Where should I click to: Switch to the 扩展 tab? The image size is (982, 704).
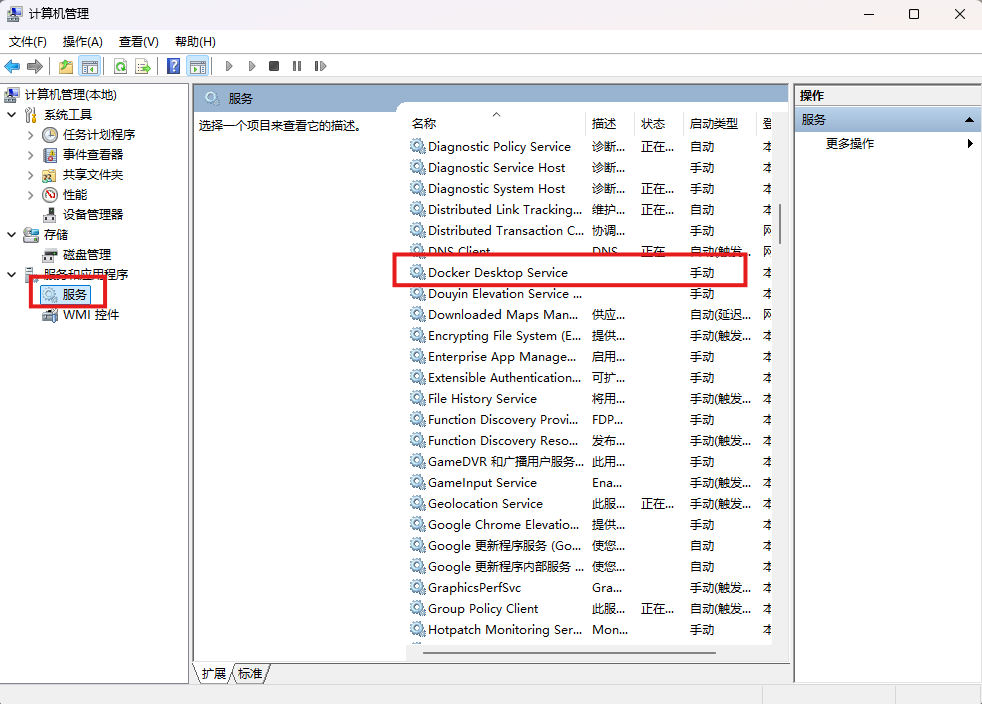click(214, 673)
